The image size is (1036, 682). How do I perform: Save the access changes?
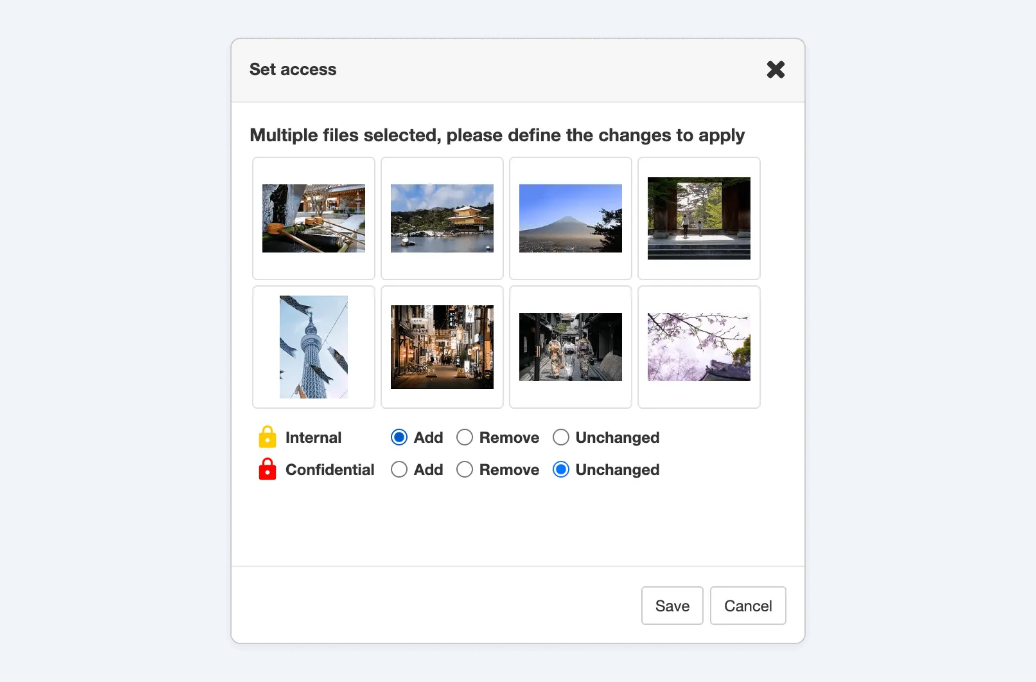coord(672,606)
